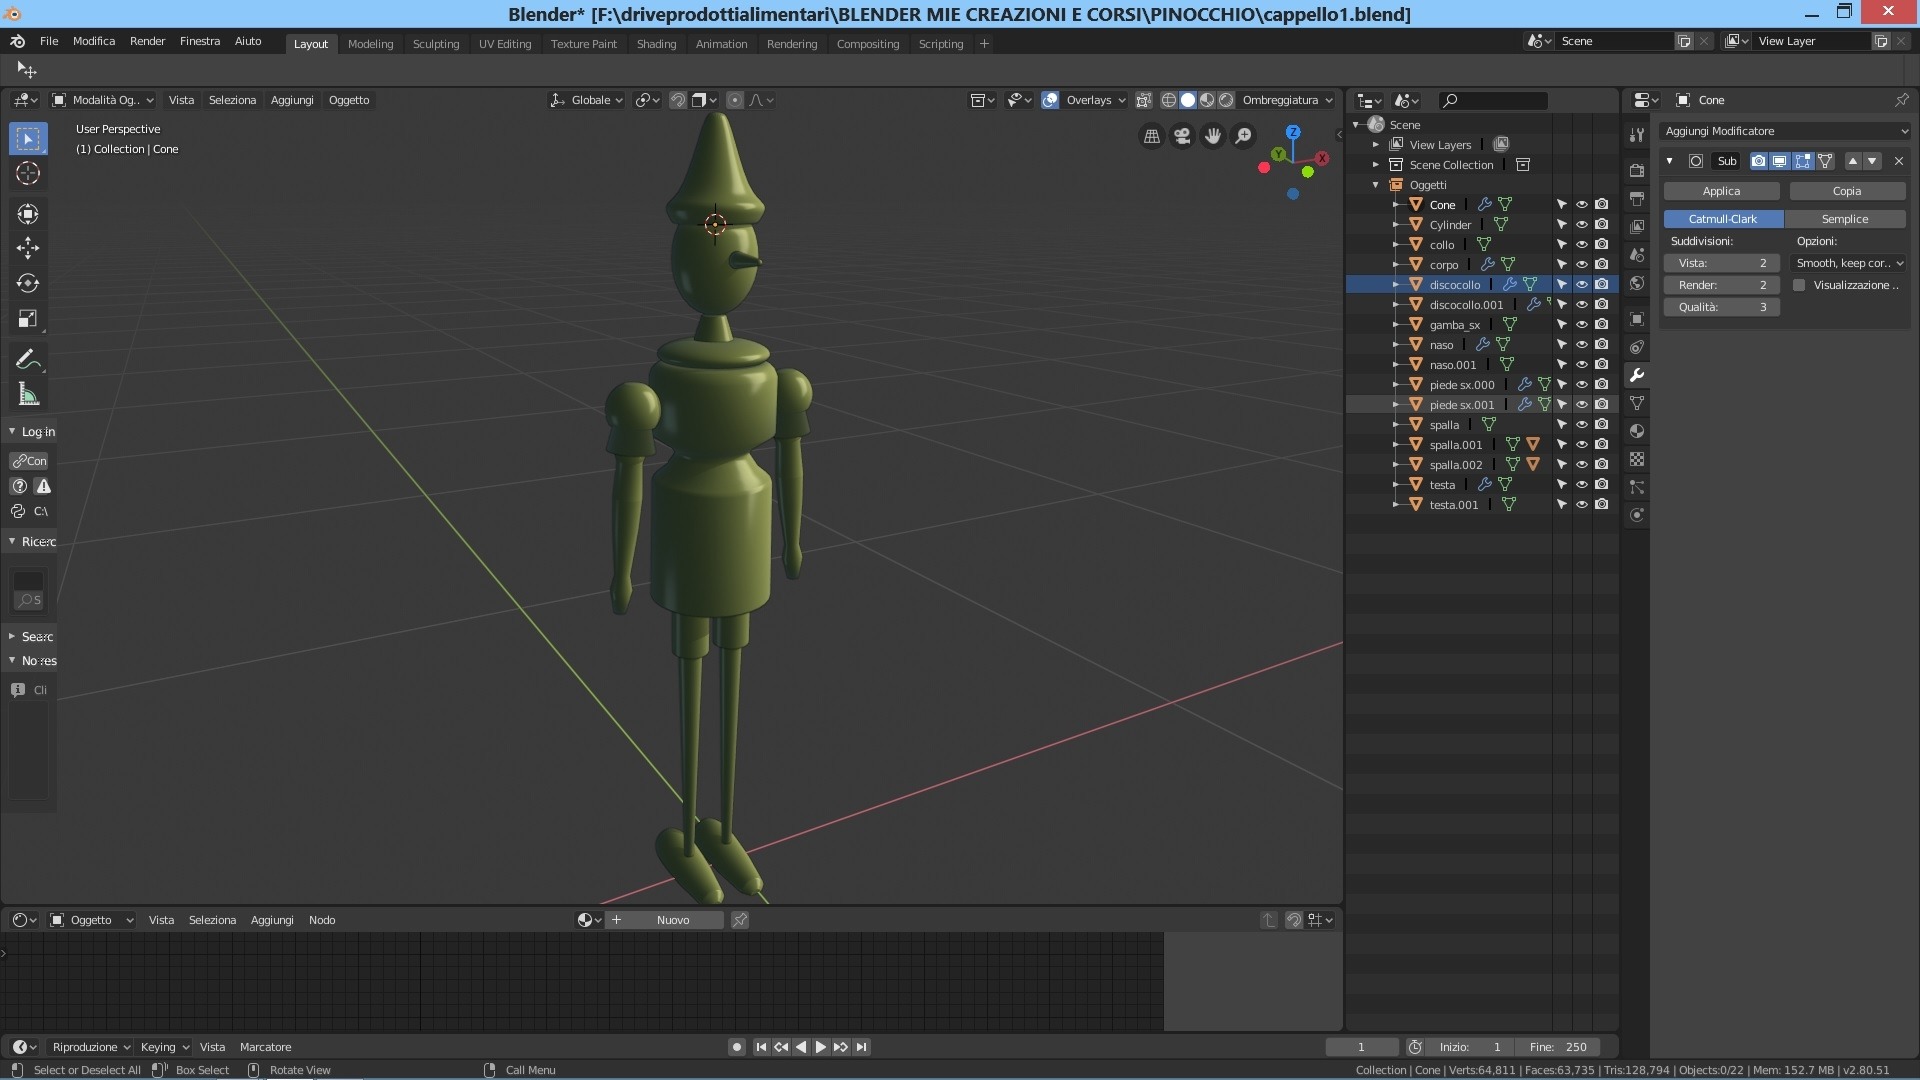Select the Transform tool

click(28, 213)
